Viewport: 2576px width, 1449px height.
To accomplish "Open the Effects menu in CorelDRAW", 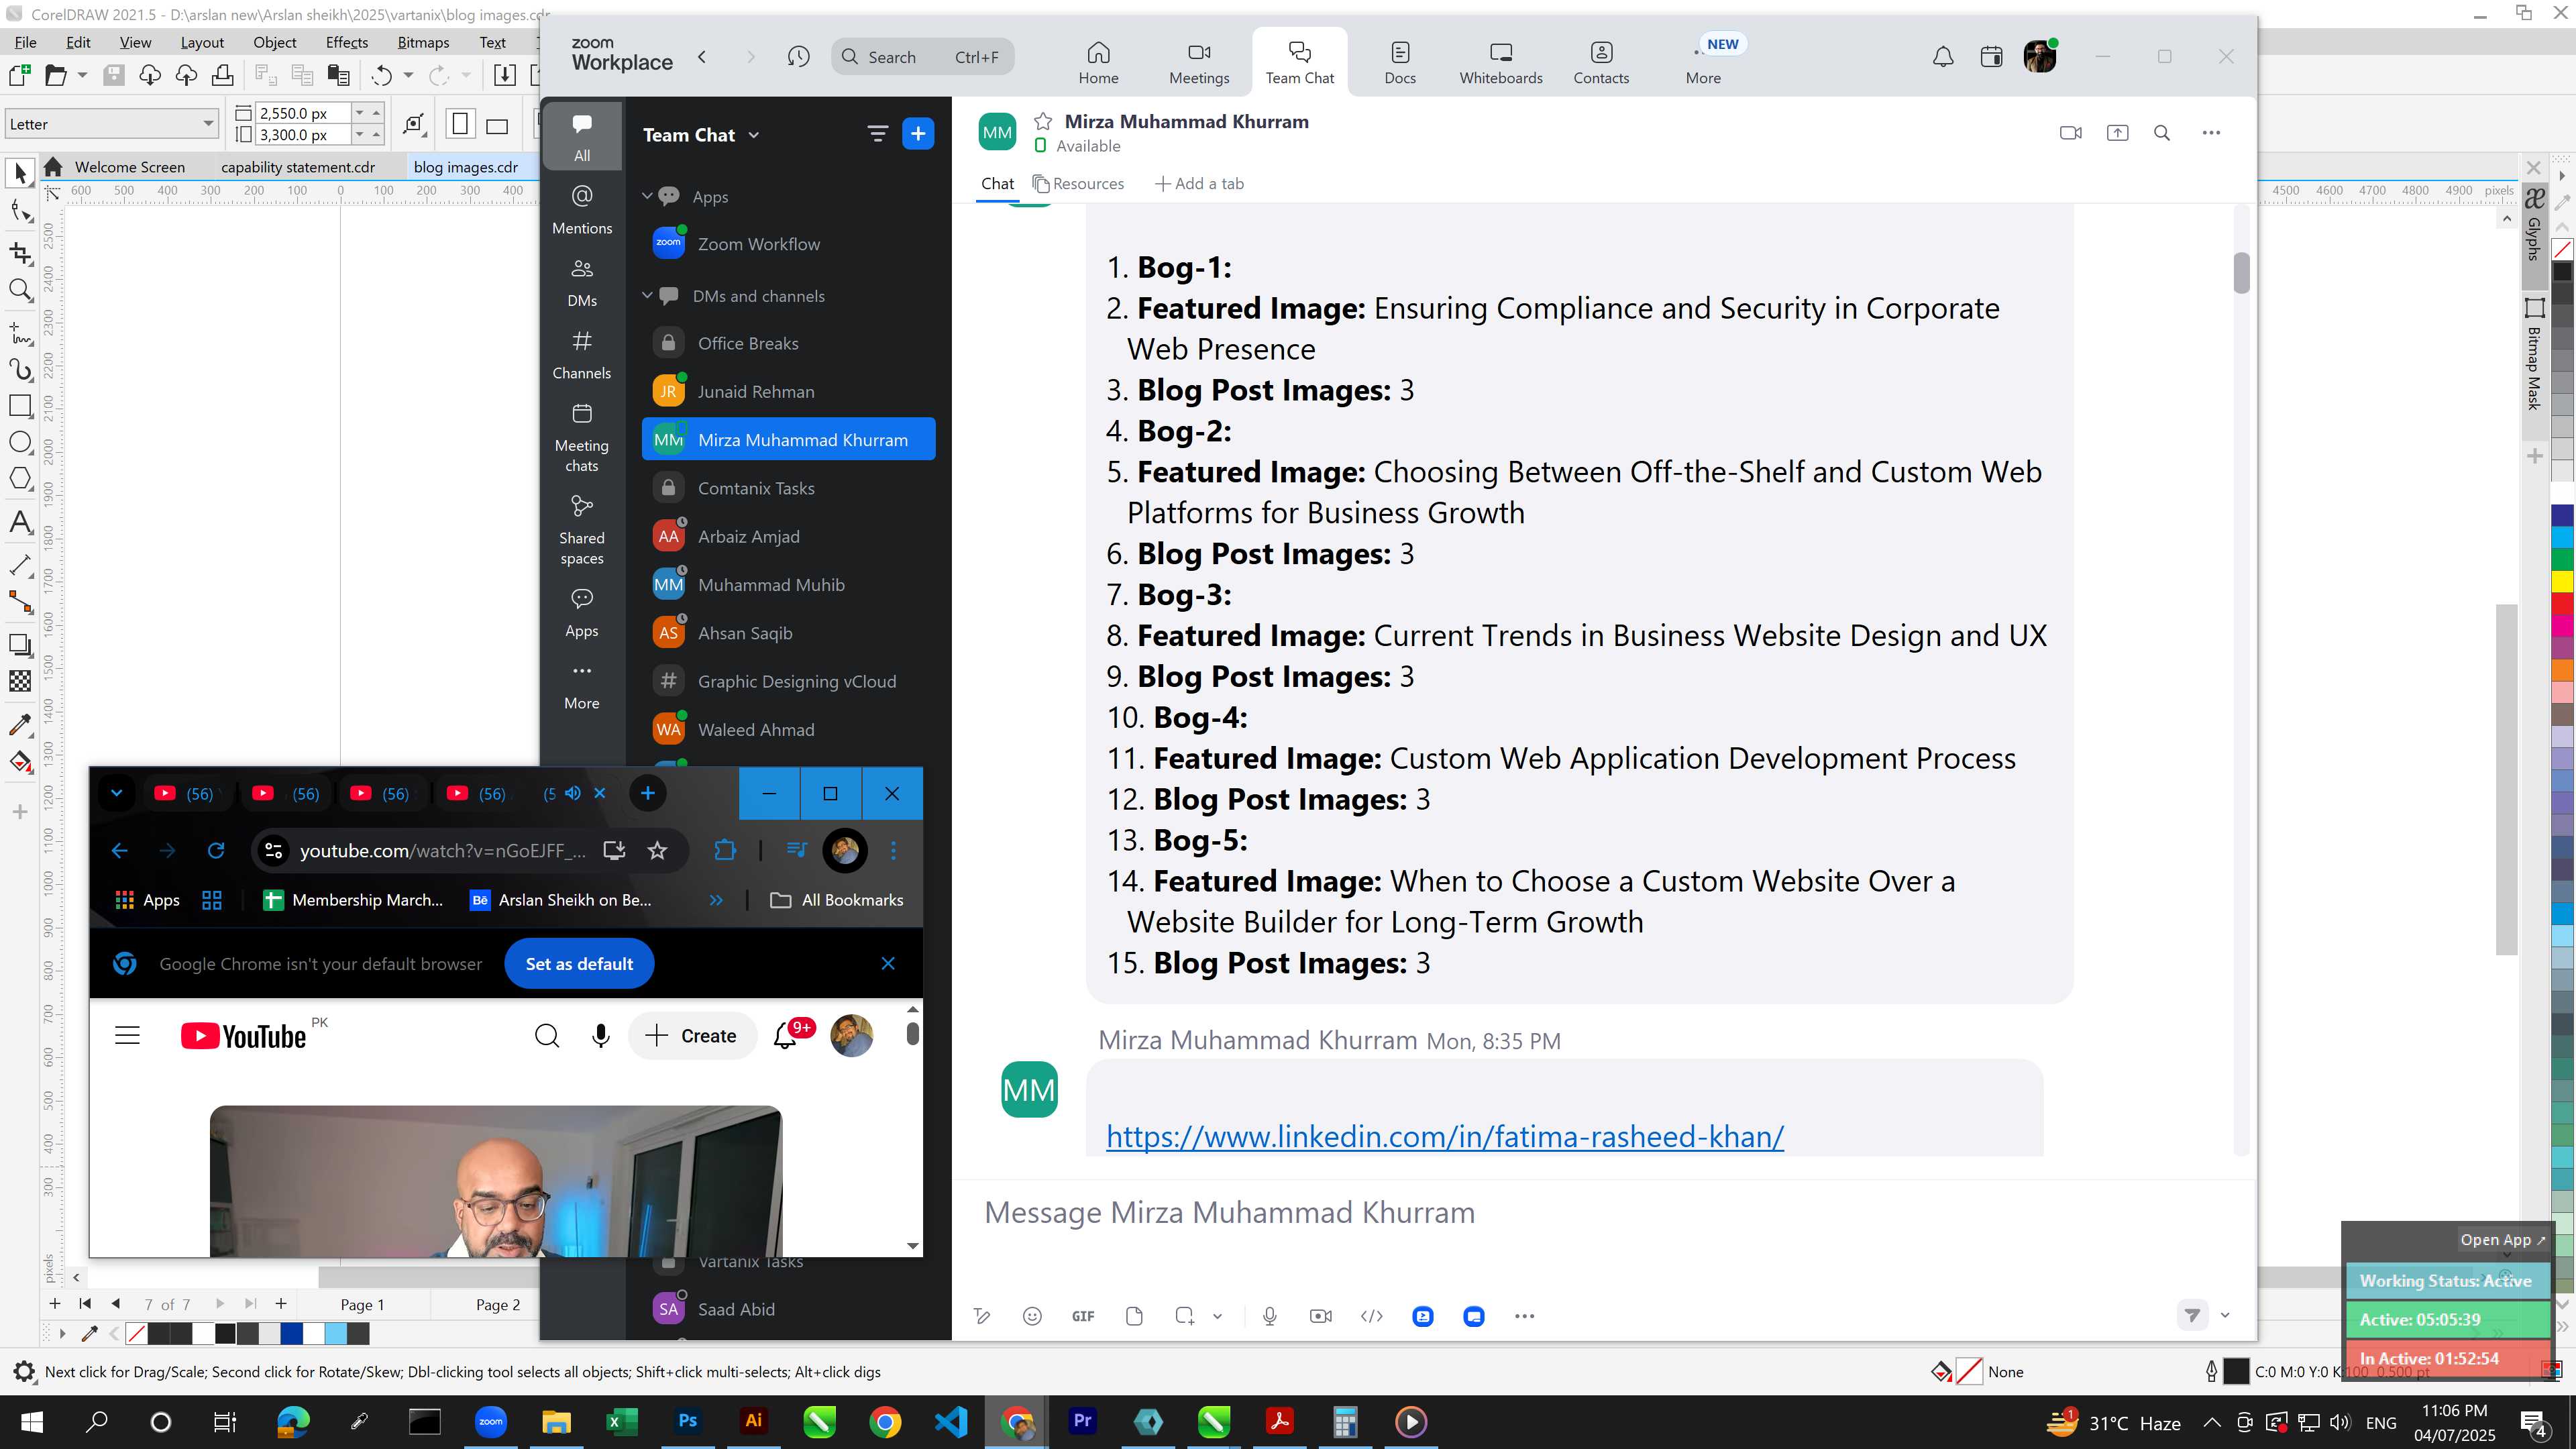I will (347, 42).
